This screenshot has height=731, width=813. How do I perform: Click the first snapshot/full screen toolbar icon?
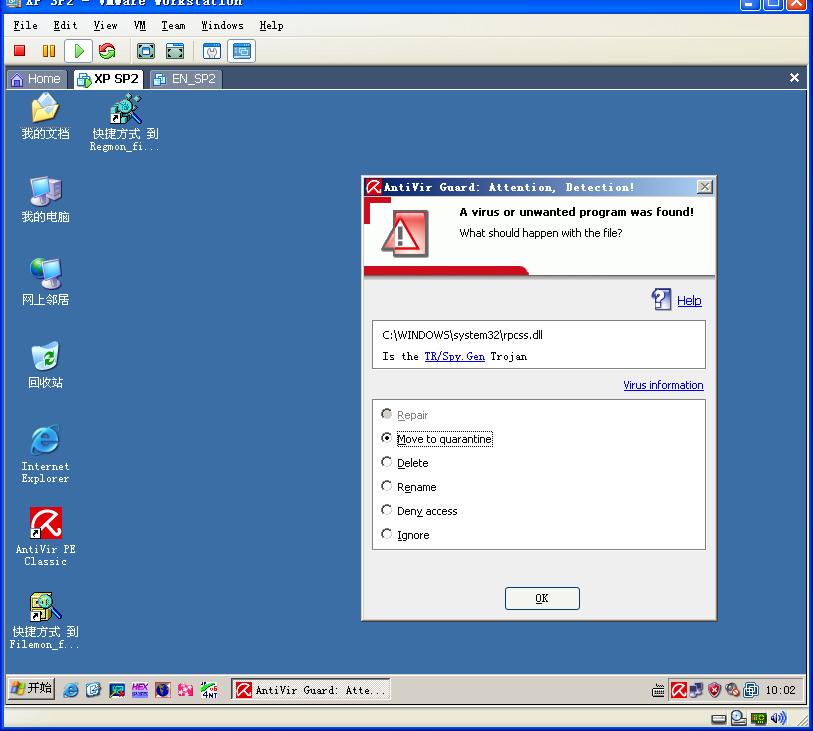[x=146, y=51]
